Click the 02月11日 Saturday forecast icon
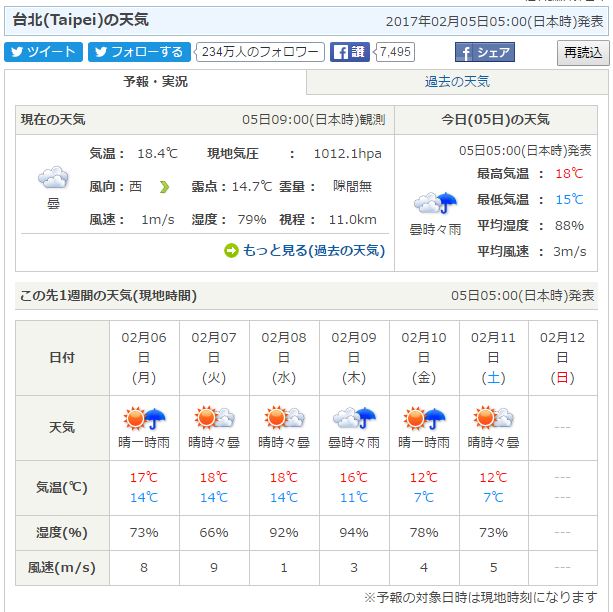The height and width of the screenshot is (612, 613). tap(493, 418)
